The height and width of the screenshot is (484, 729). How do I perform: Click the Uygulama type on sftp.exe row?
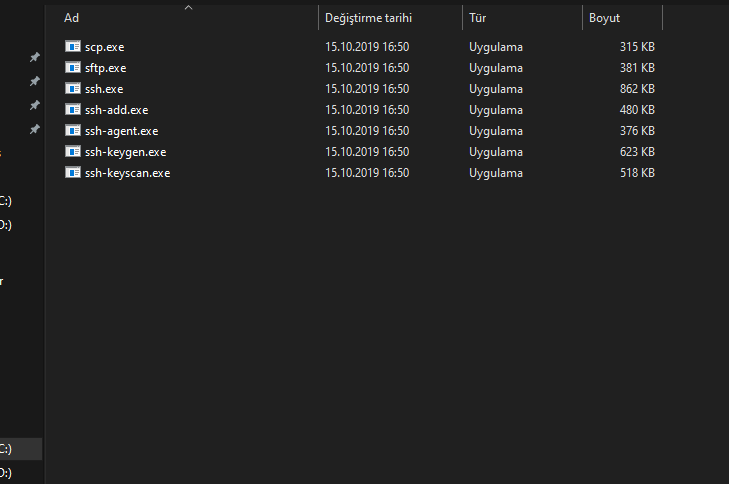click(495, 67)
